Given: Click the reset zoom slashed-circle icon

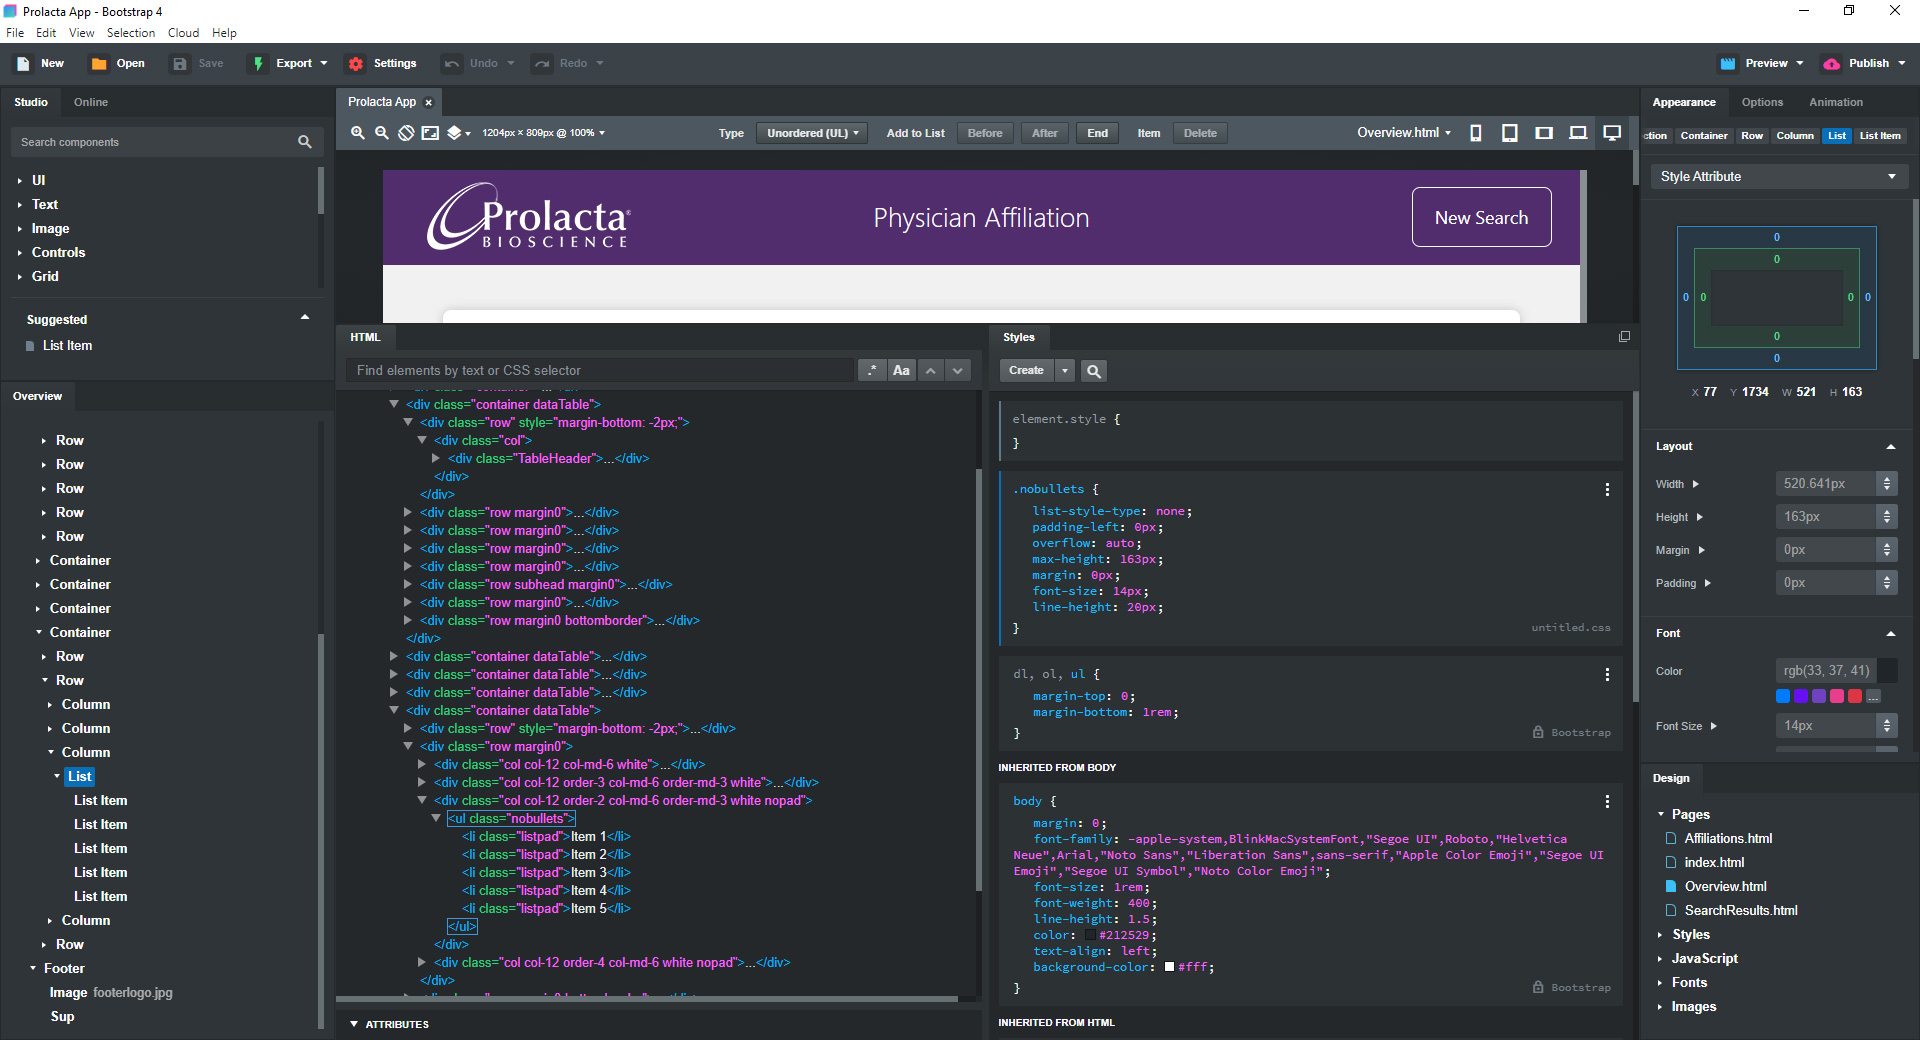Looking at the screenshot, I should click(x=406, y=133).
